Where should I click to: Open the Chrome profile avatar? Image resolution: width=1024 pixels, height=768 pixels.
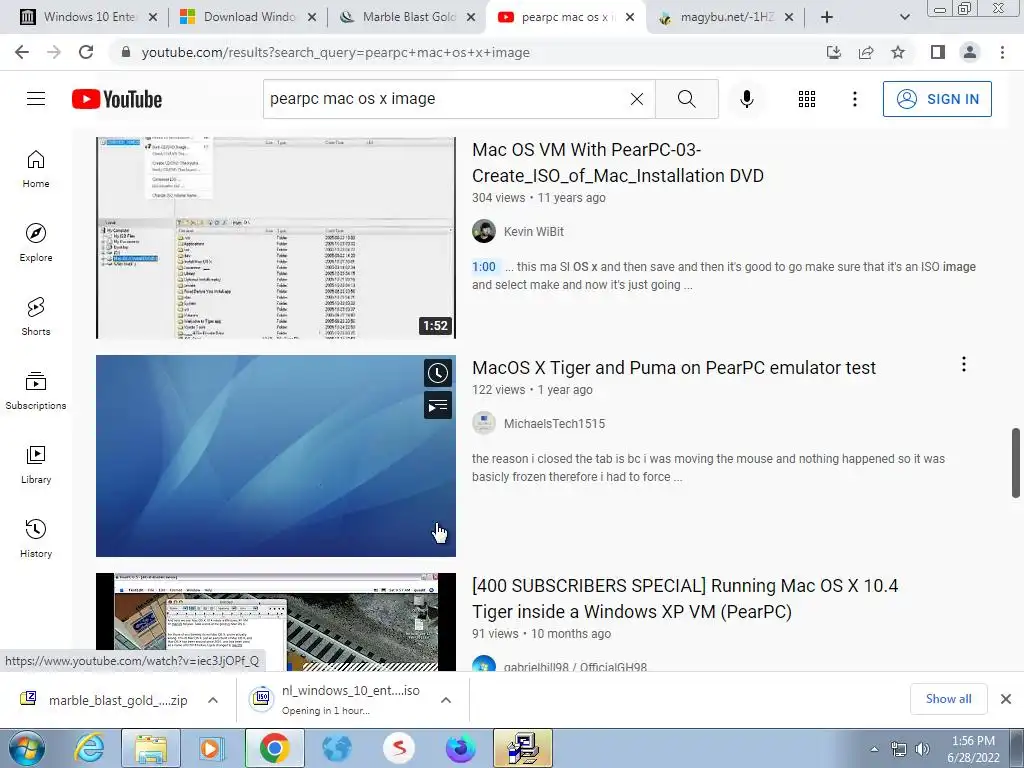tap(970, 52)
